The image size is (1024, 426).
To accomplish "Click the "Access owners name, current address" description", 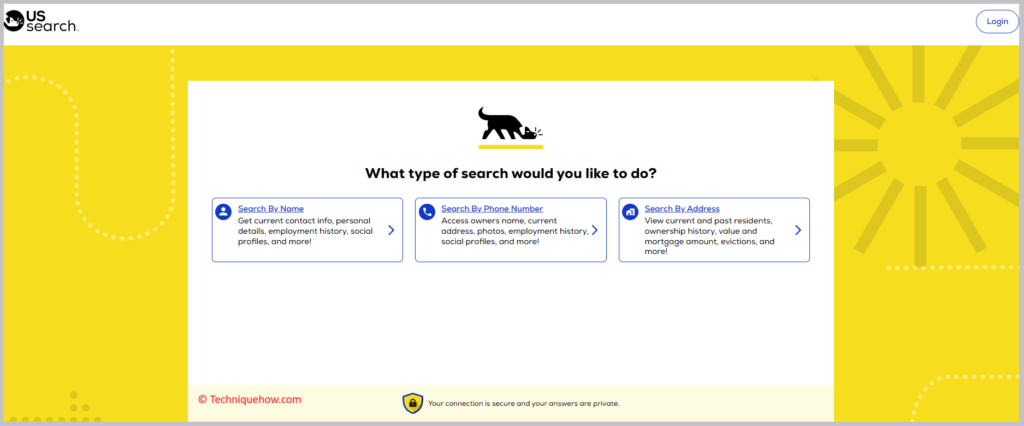I will (515, 231).
